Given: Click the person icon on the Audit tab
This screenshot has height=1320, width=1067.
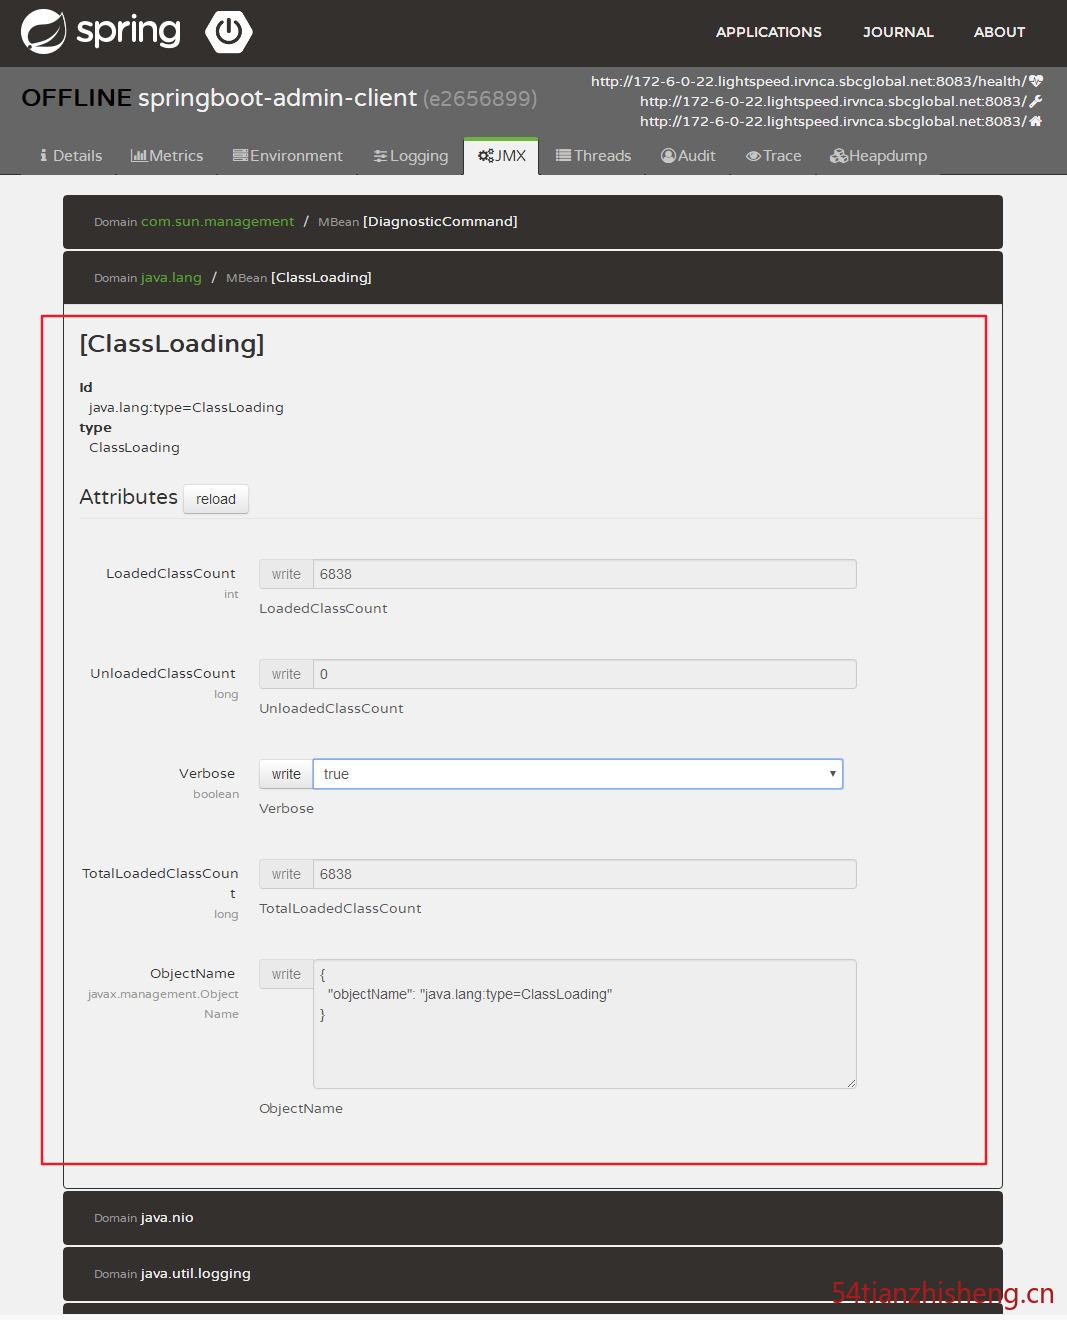Looking at the screenshot, I should click(x=668, y=155).
